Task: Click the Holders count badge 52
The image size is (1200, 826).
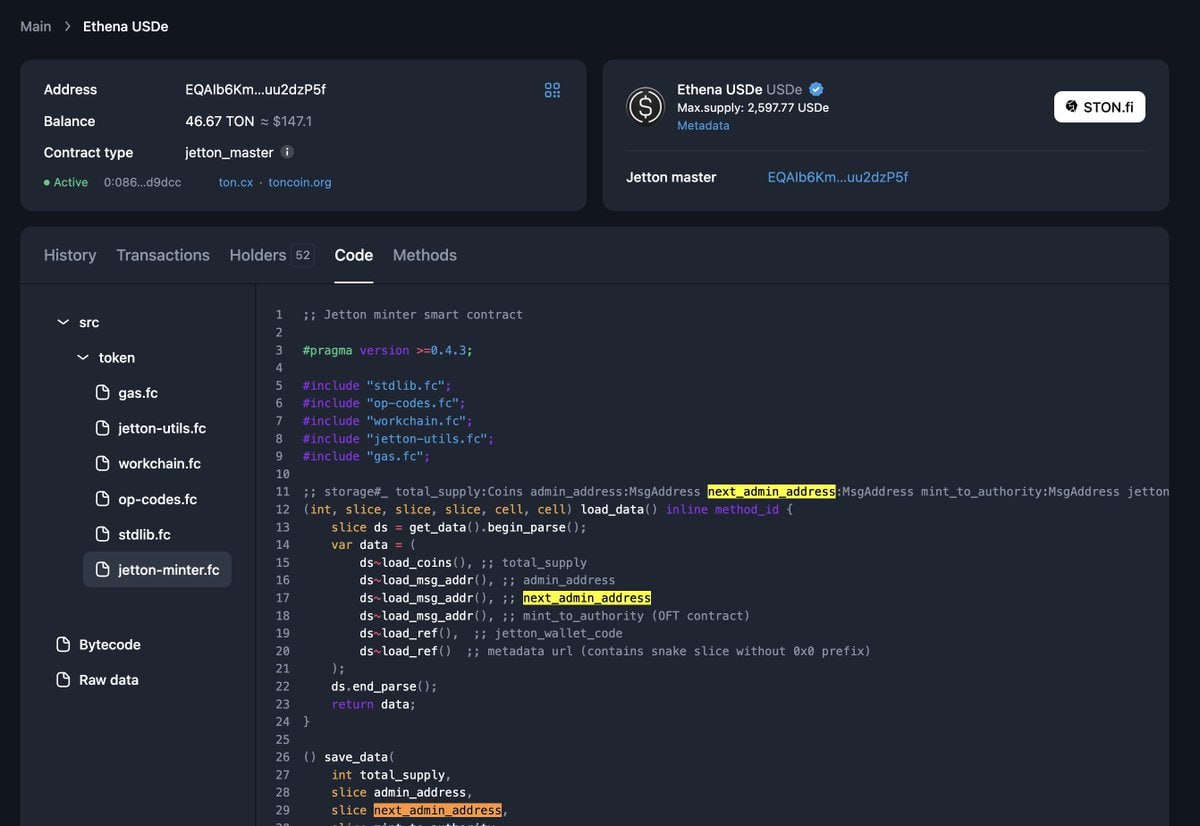Action: click(x=302, y=255)
